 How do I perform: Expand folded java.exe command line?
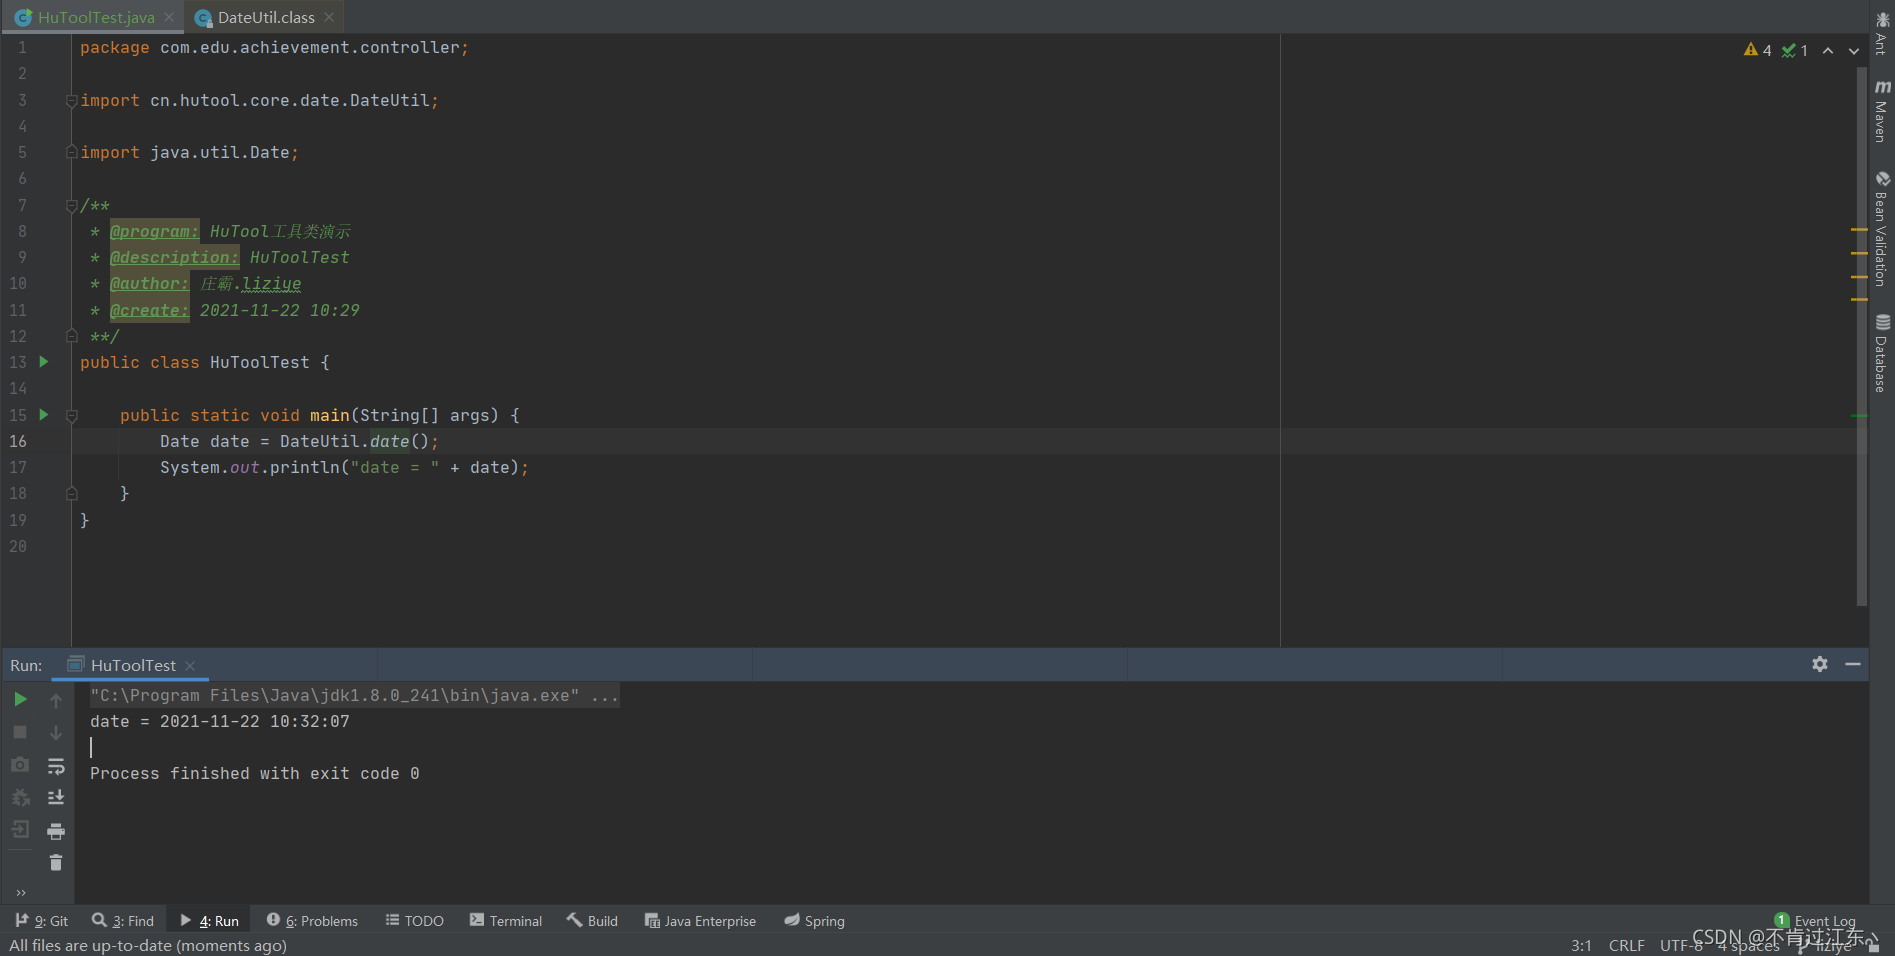pos(605,695)
